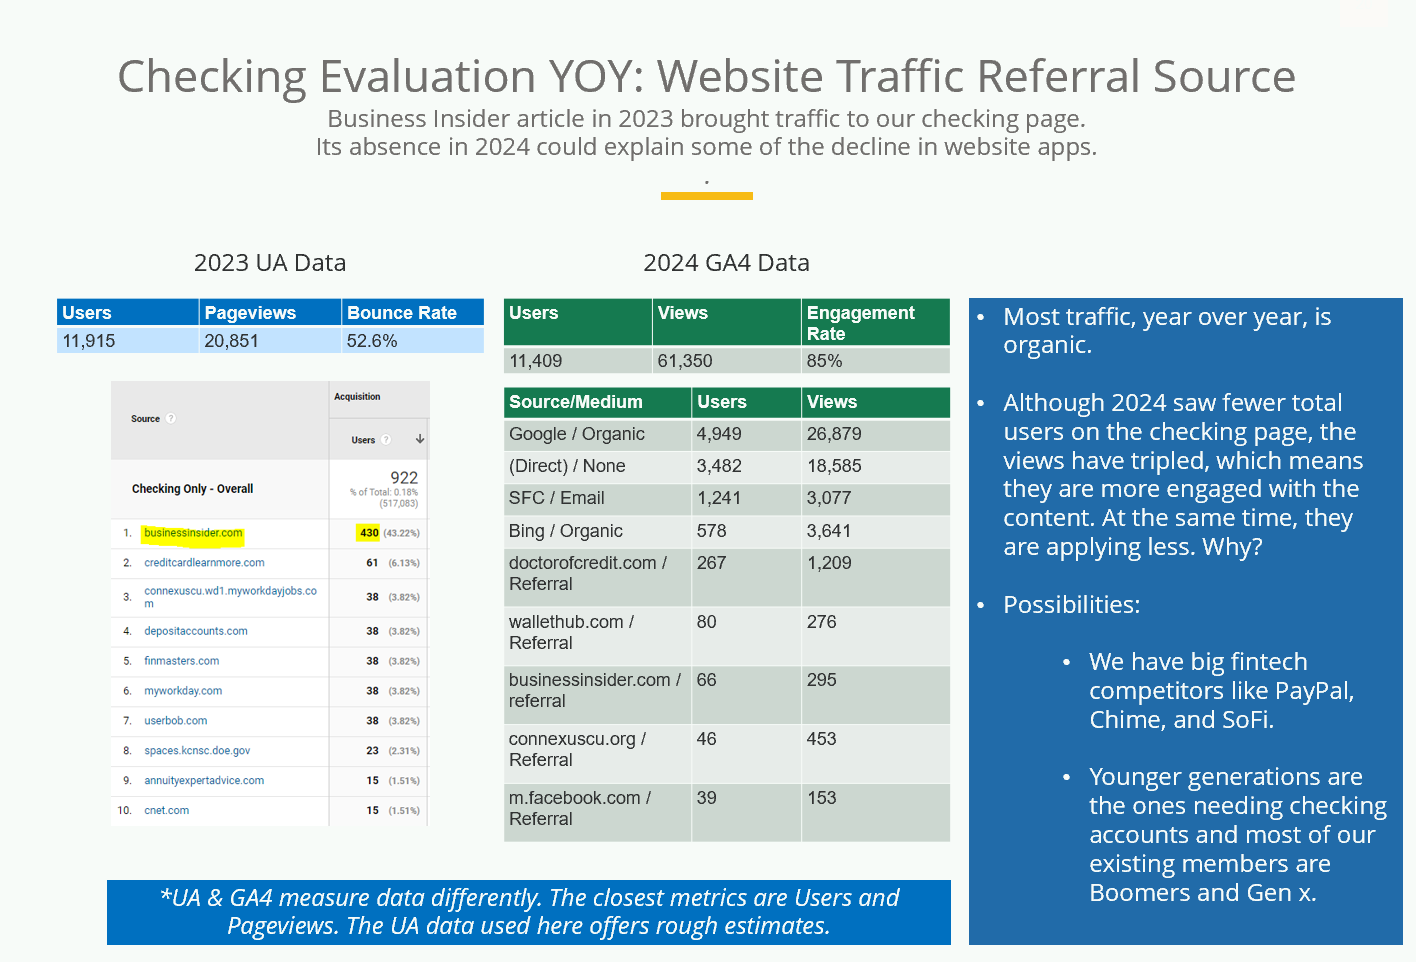Click the Source/Medium header in GA4 table
The height and width of the screenshot is (962, 1416).
click(x=576, y=402)
